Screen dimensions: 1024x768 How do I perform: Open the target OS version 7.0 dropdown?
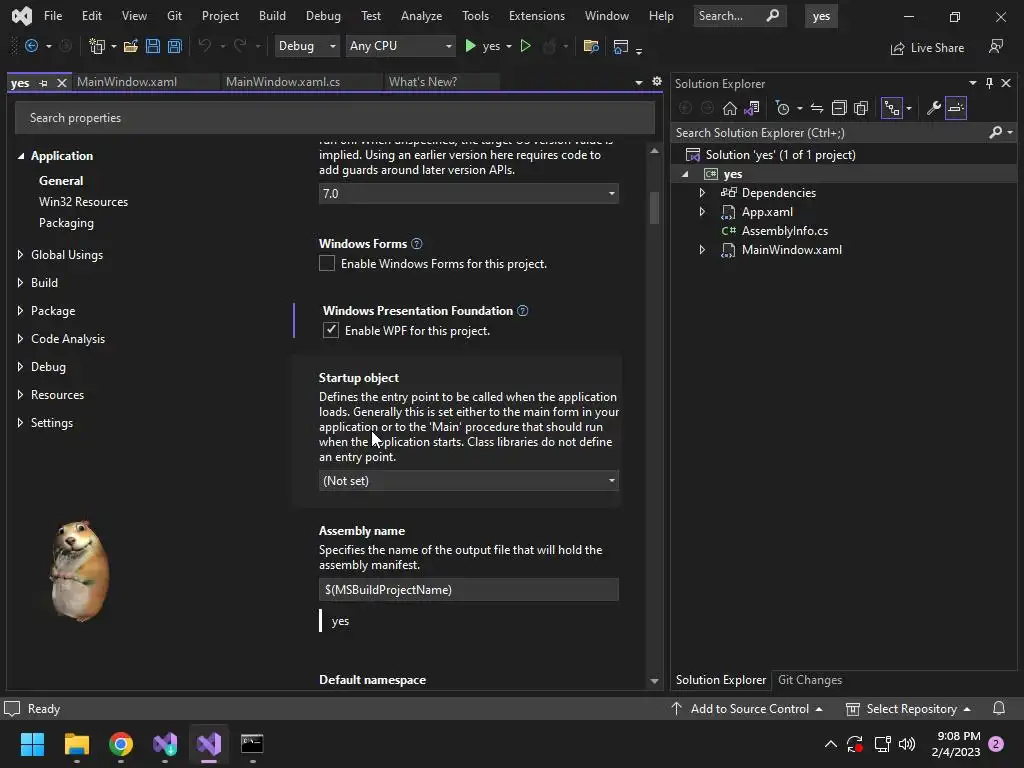click(468, 193)
